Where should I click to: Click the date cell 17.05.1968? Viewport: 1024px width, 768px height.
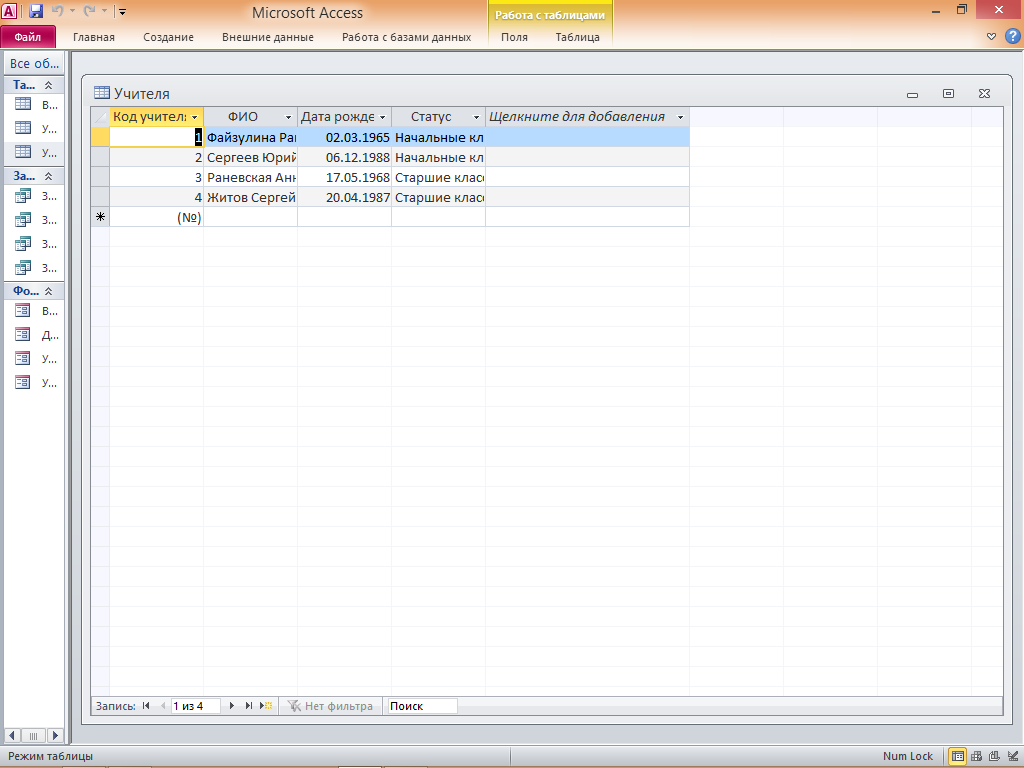(x=345, y=177)
